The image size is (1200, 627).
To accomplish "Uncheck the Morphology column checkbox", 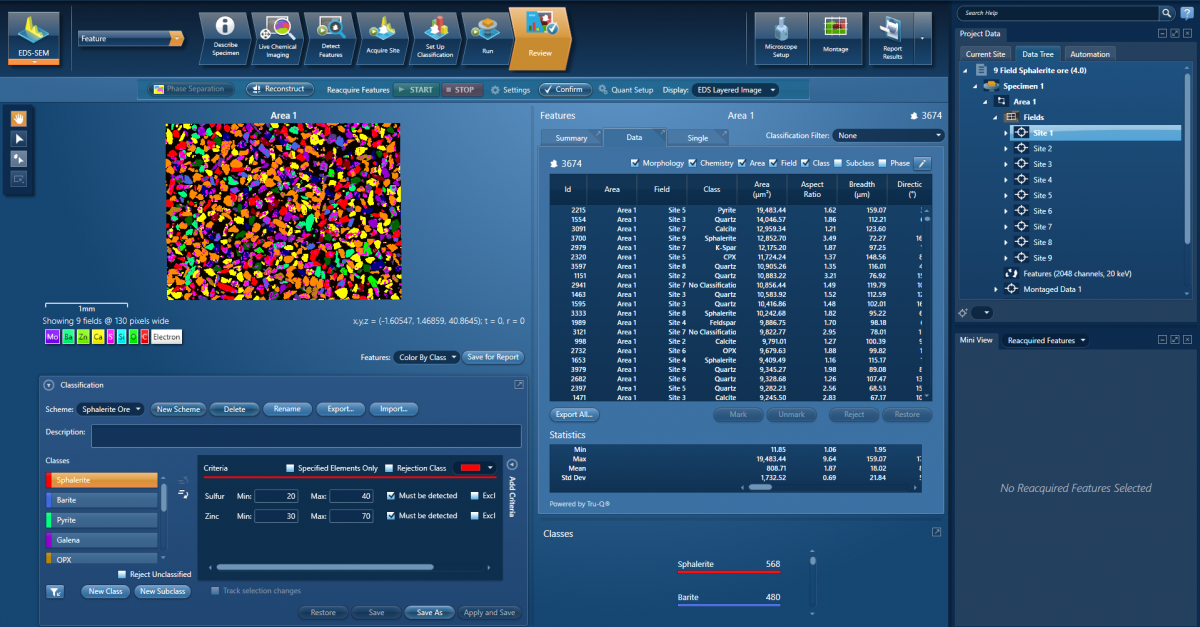I will (x=634, y=162).
